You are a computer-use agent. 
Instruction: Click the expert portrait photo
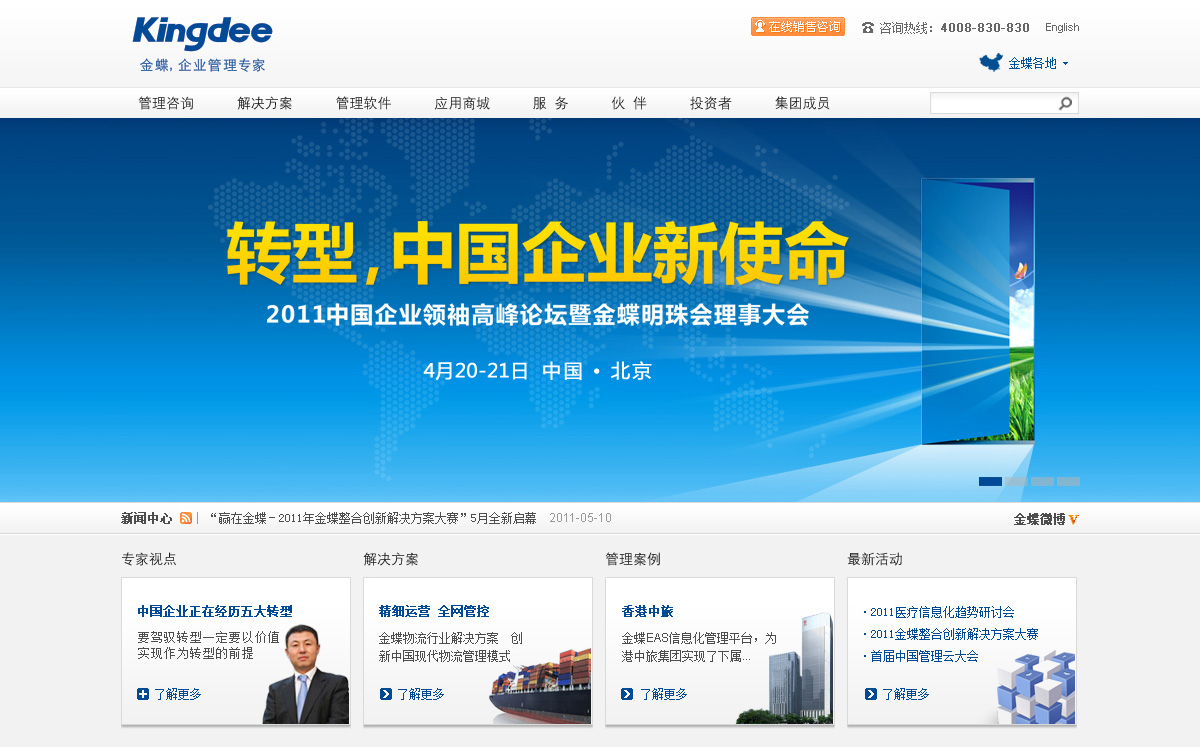tap(306, 674)
